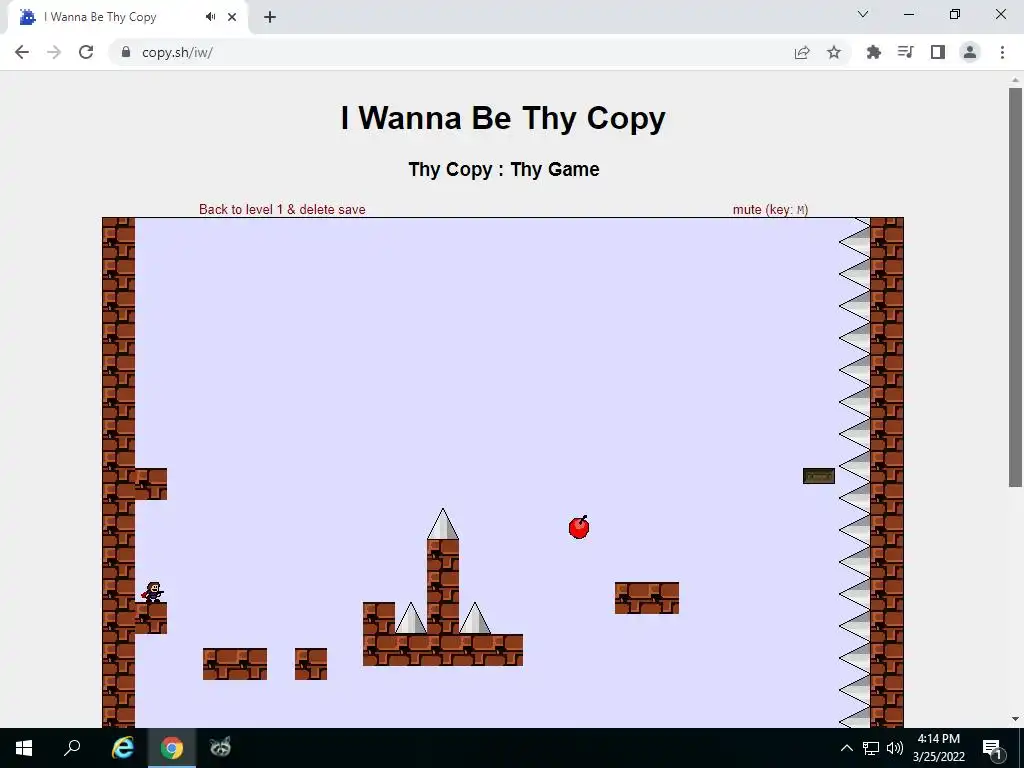1024x768 pixels.
Task: Click the red cherry in game
Action: point(579,527)
